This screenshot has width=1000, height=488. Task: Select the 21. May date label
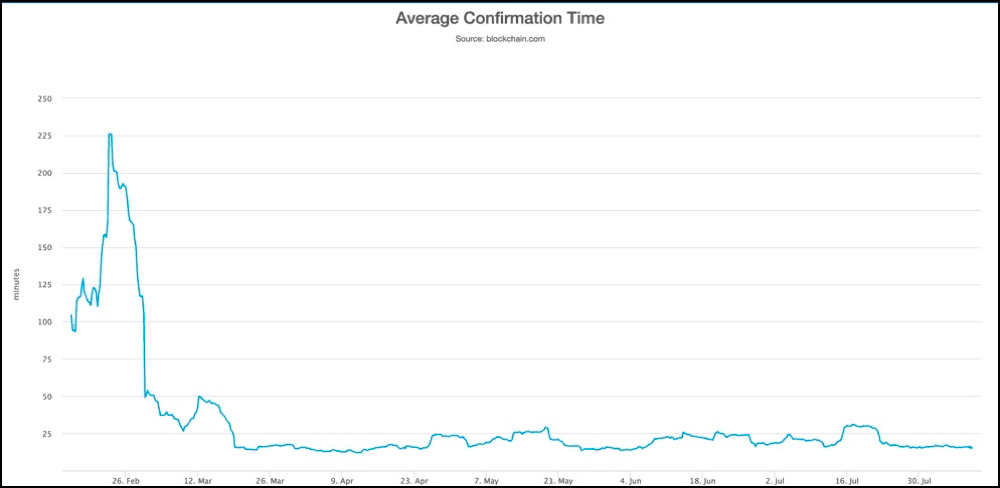point(558,478)
